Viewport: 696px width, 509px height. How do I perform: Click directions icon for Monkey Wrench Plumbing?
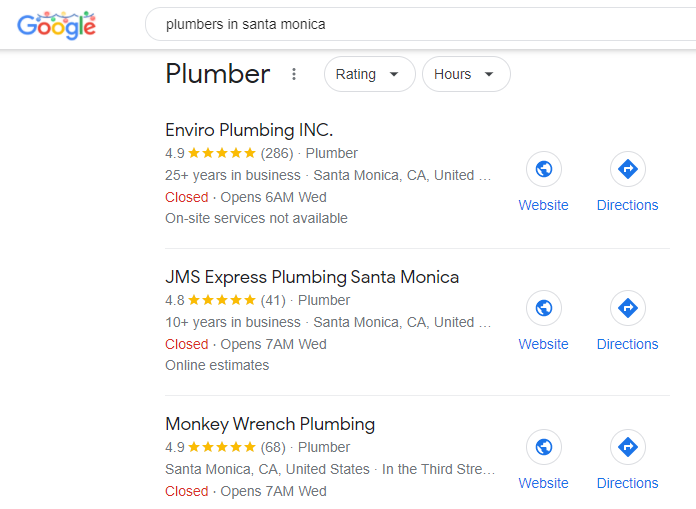coord(628,447)
